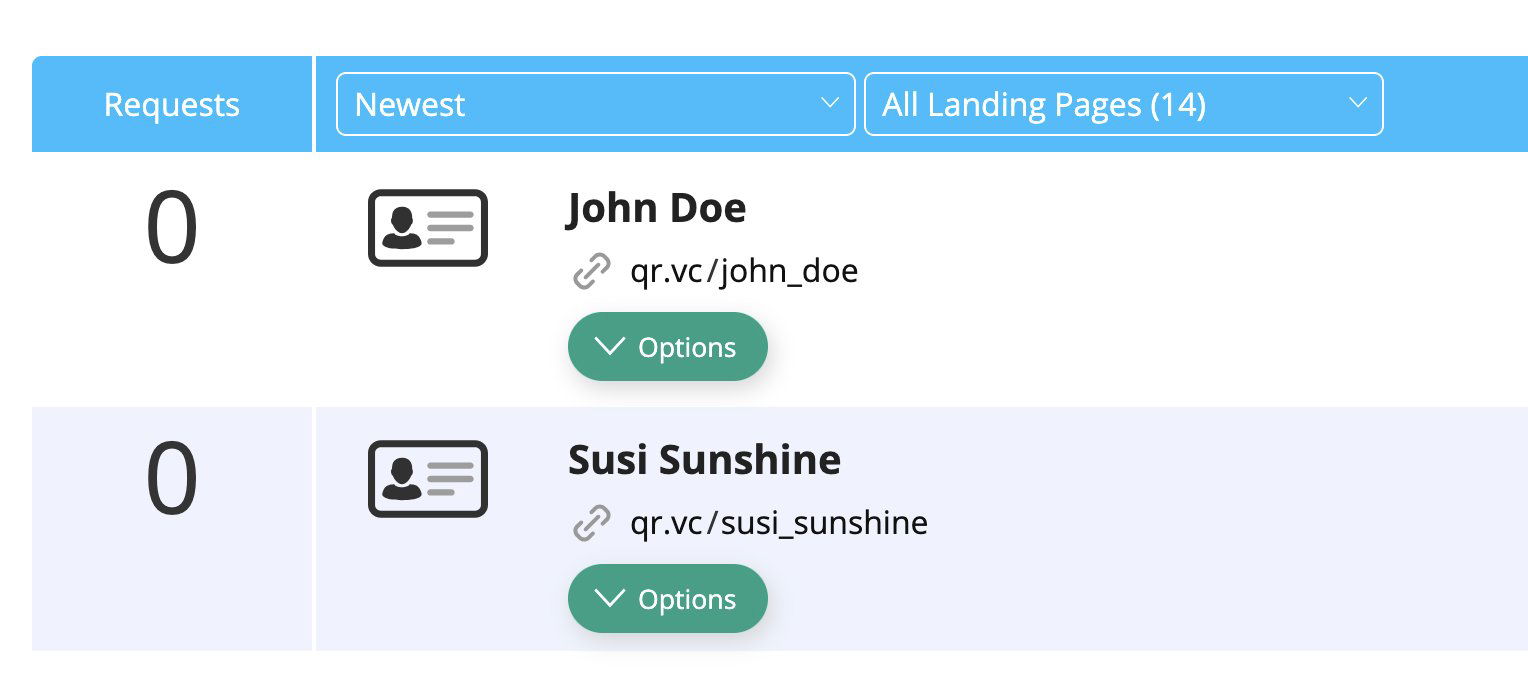1528x682 pixels.
Task: Select the Susi Sunshine landing page title
Action: coord(704,460)
